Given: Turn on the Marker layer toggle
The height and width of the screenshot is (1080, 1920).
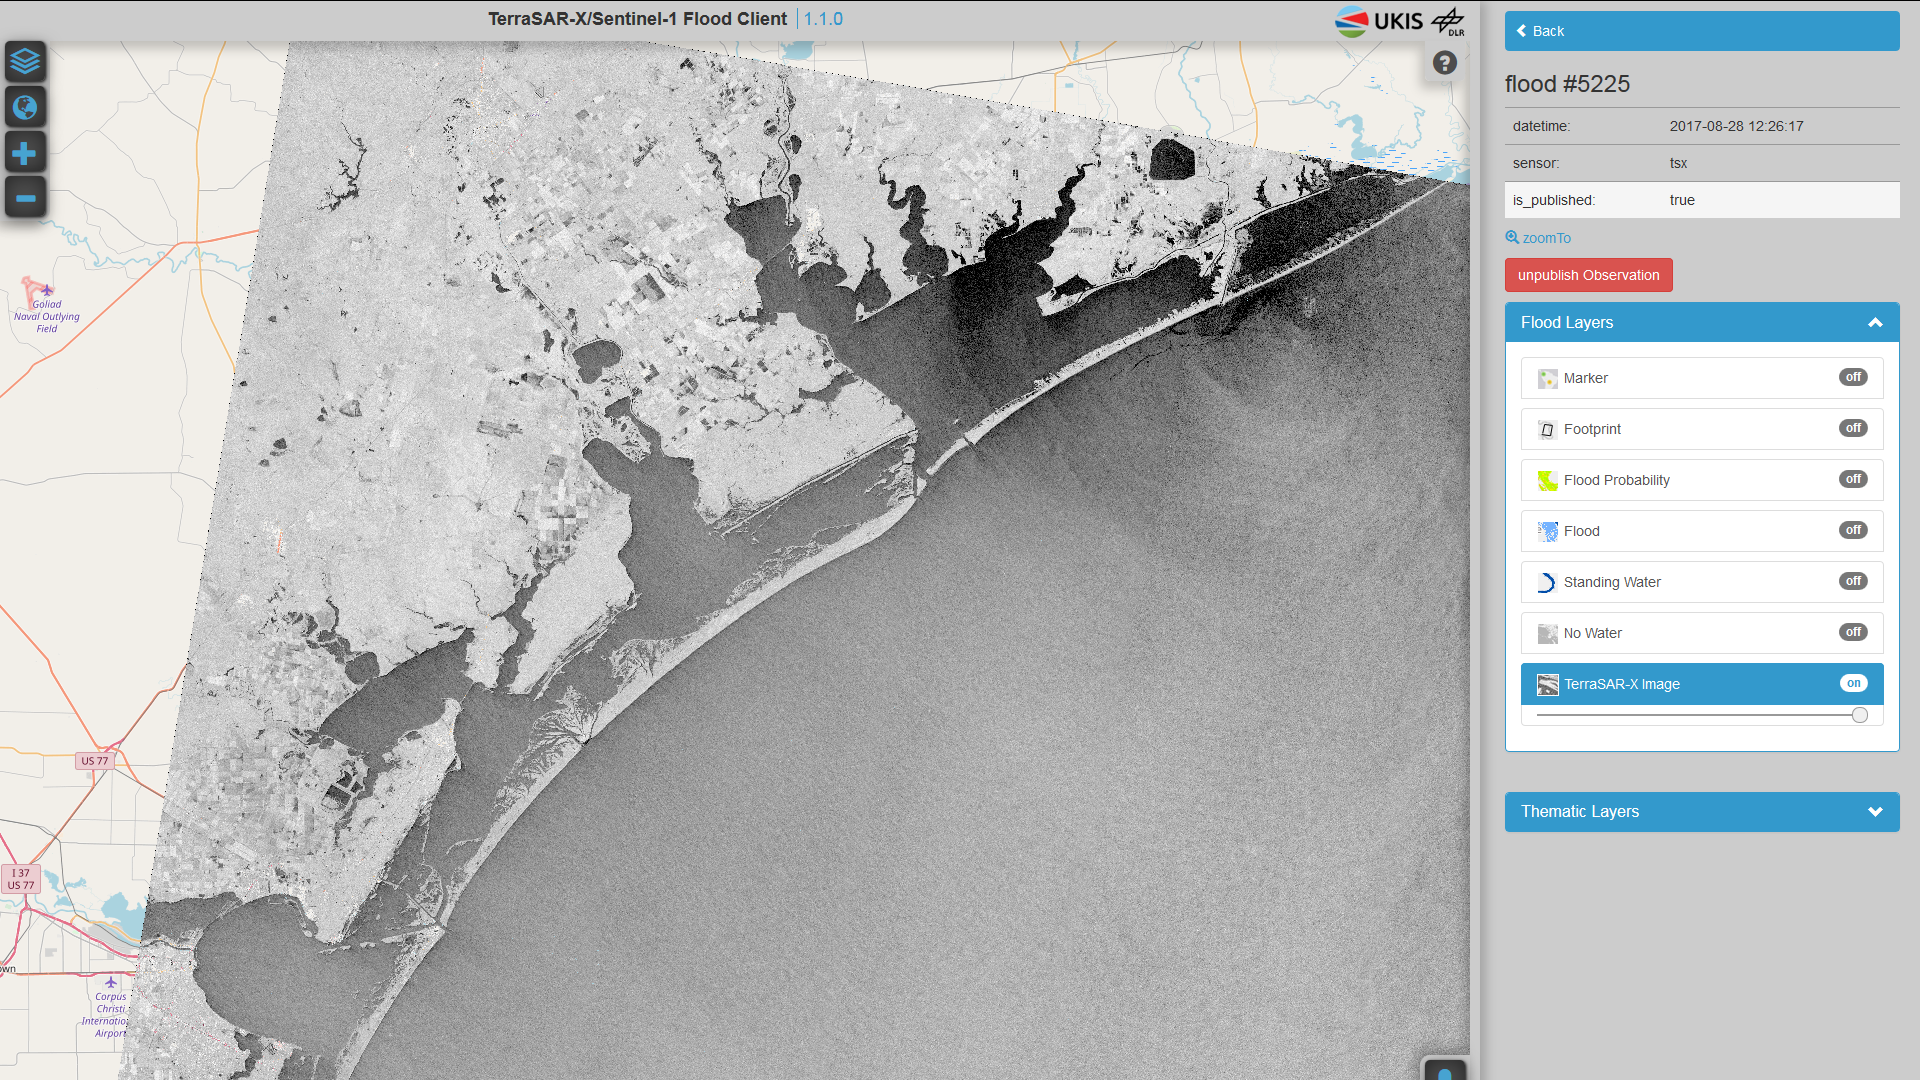Looking at the screenshot, I should 1852,377.
